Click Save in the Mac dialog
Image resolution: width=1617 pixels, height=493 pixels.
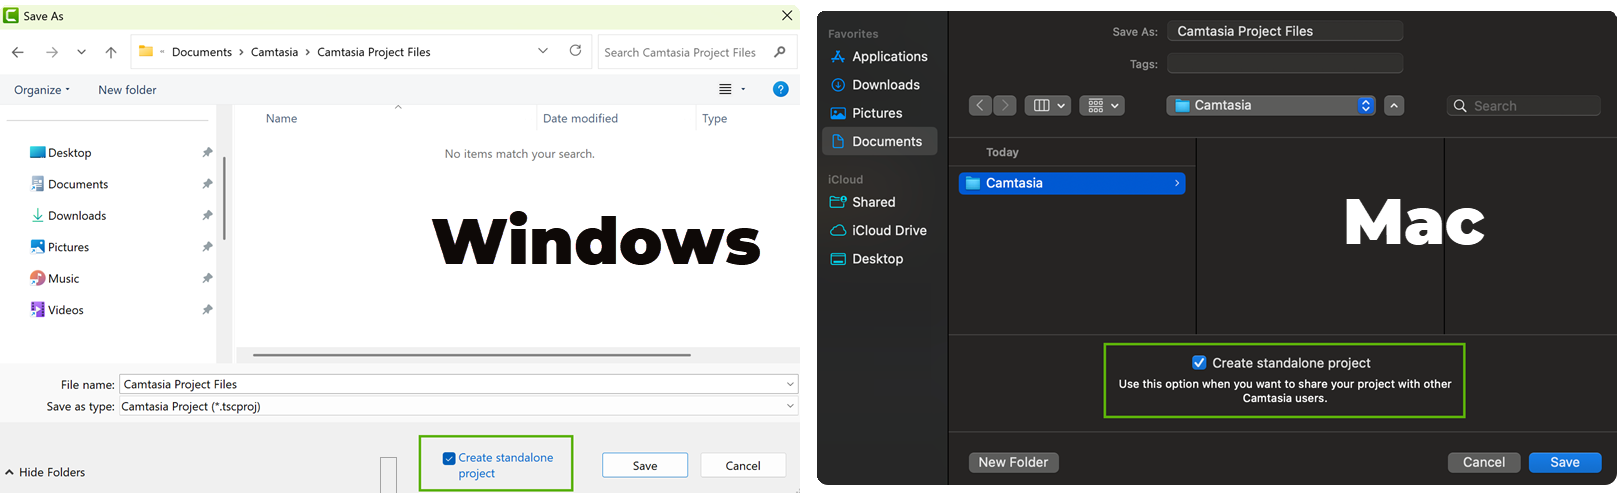pos(1565,462)
